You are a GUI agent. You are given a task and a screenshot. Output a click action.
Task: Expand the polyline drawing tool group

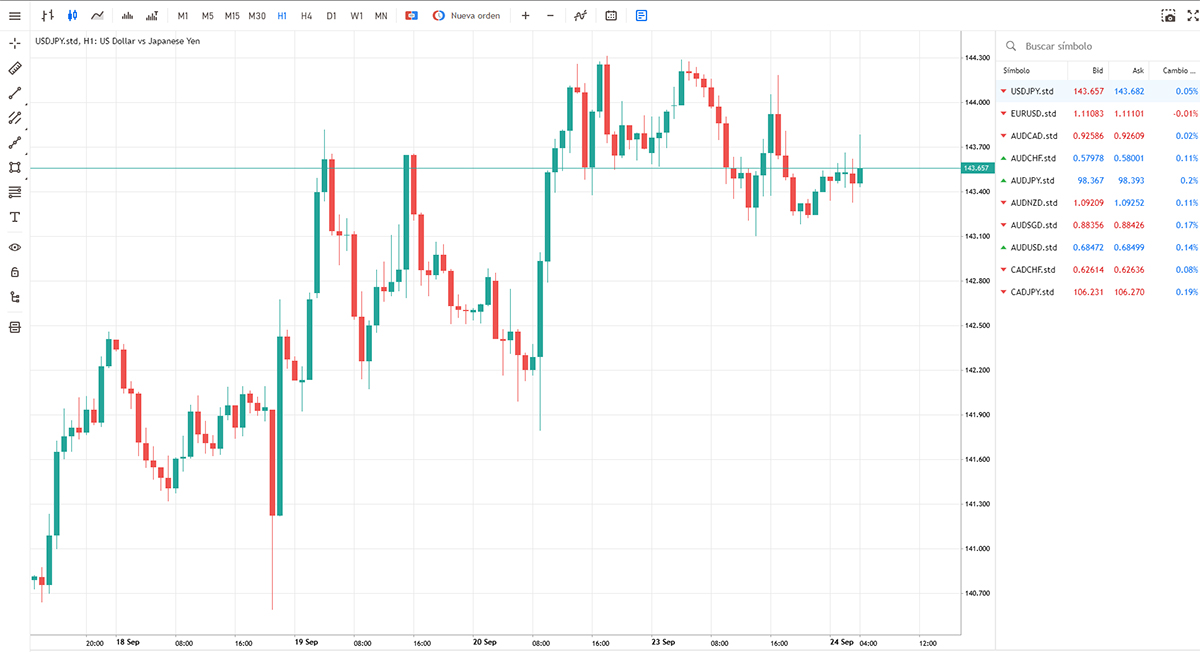[x=15, y=143]
